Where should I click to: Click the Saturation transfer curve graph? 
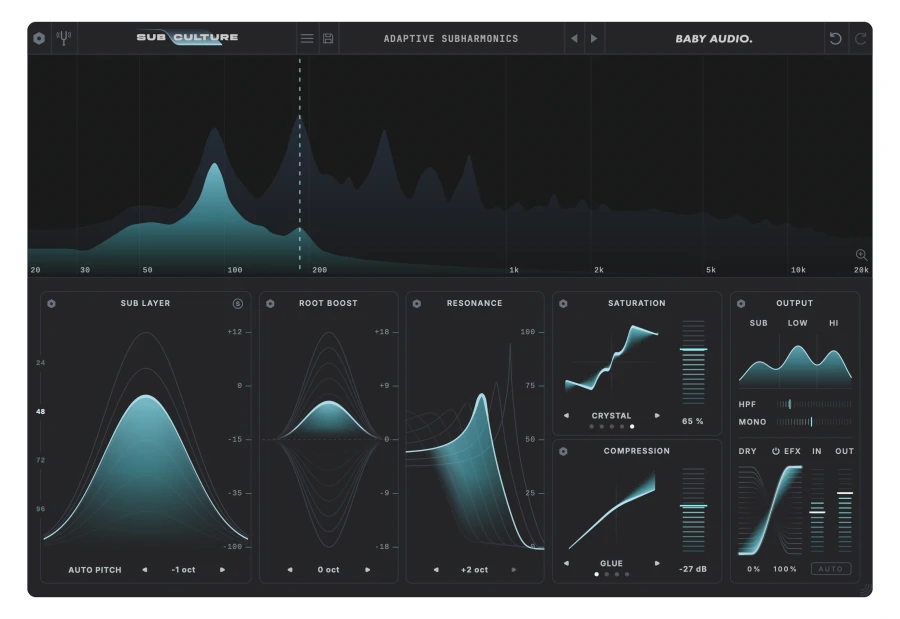point(611,361)
